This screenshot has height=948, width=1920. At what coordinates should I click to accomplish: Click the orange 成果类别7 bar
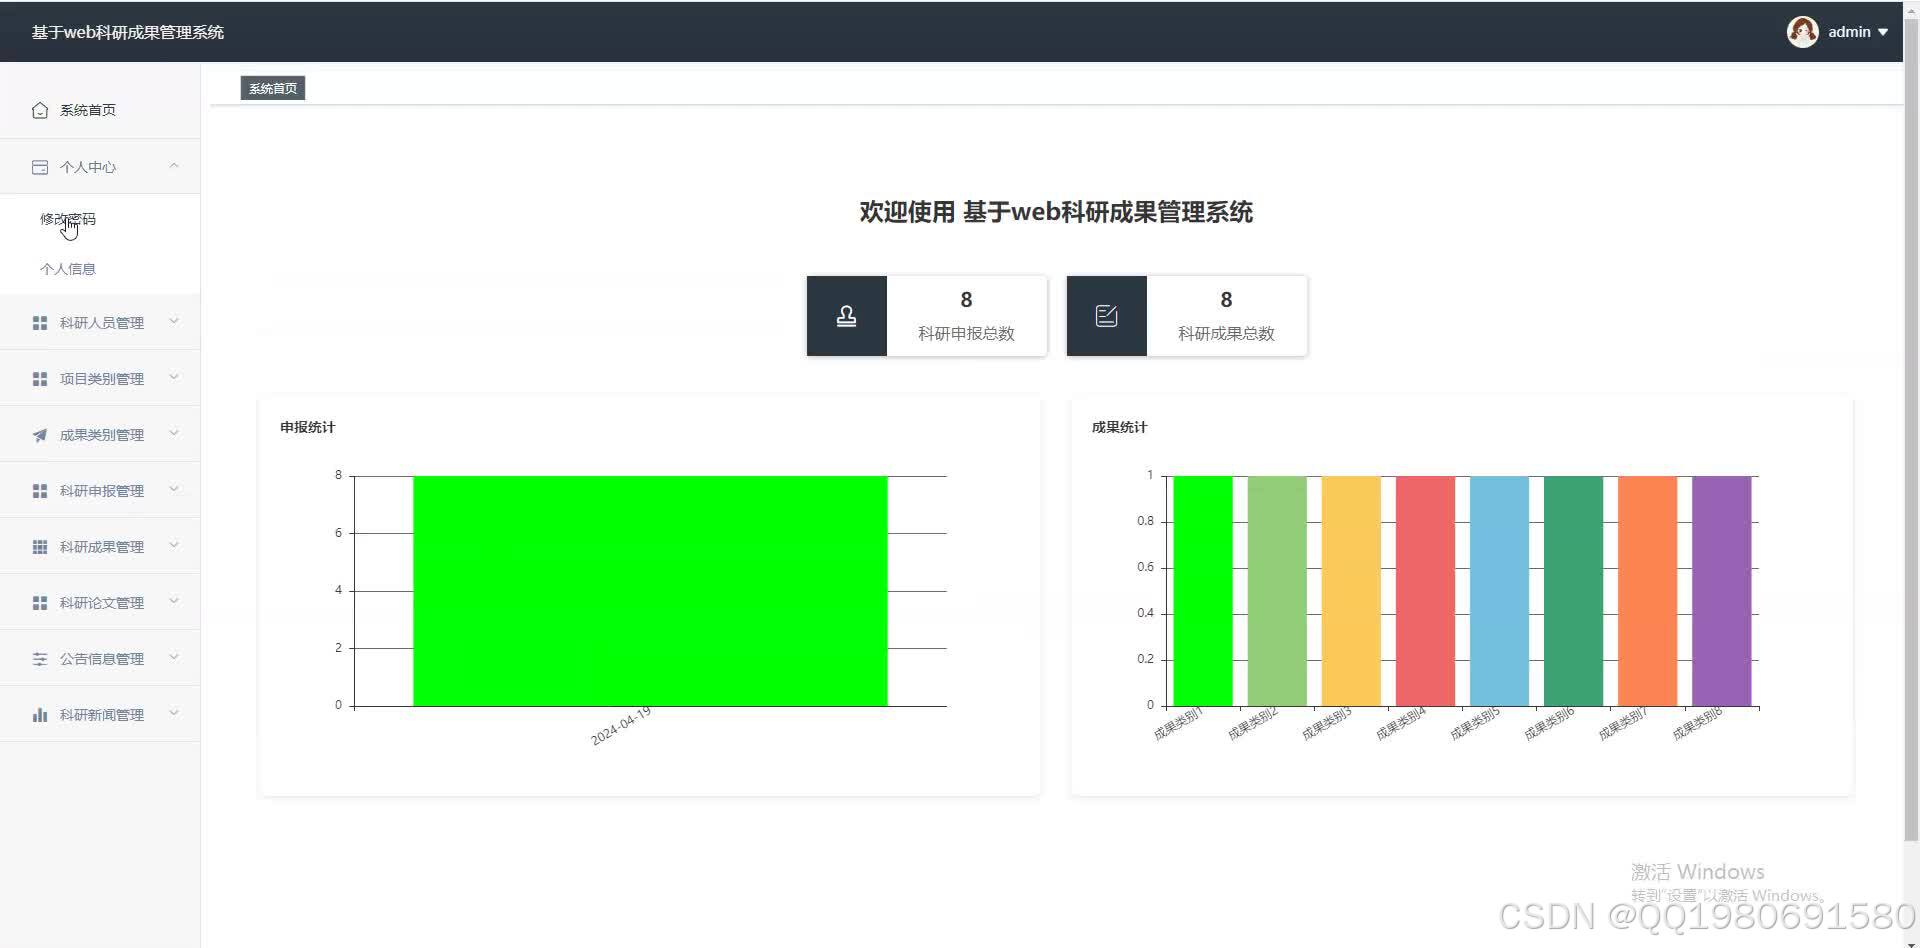click(1647, 591)
